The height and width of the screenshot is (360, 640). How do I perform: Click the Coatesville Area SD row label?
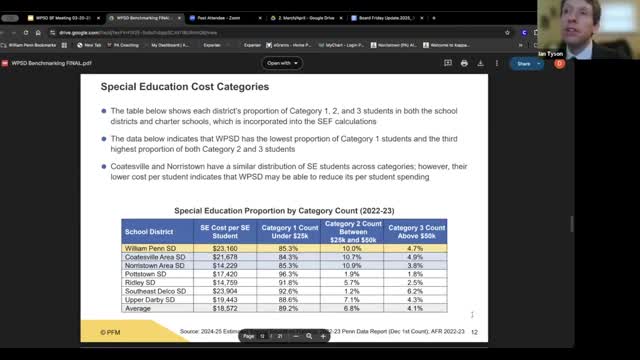click(155, 257)
